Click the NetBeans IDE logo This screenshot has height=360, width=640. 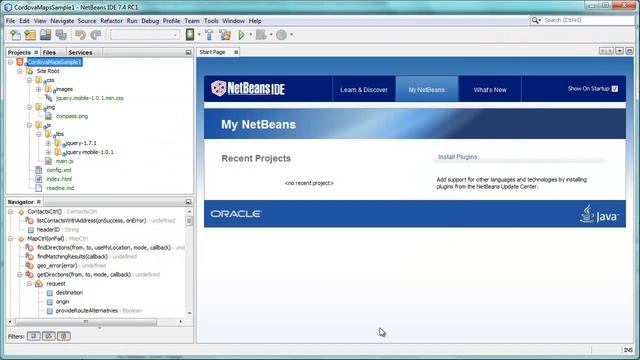(x=248, y=88)
